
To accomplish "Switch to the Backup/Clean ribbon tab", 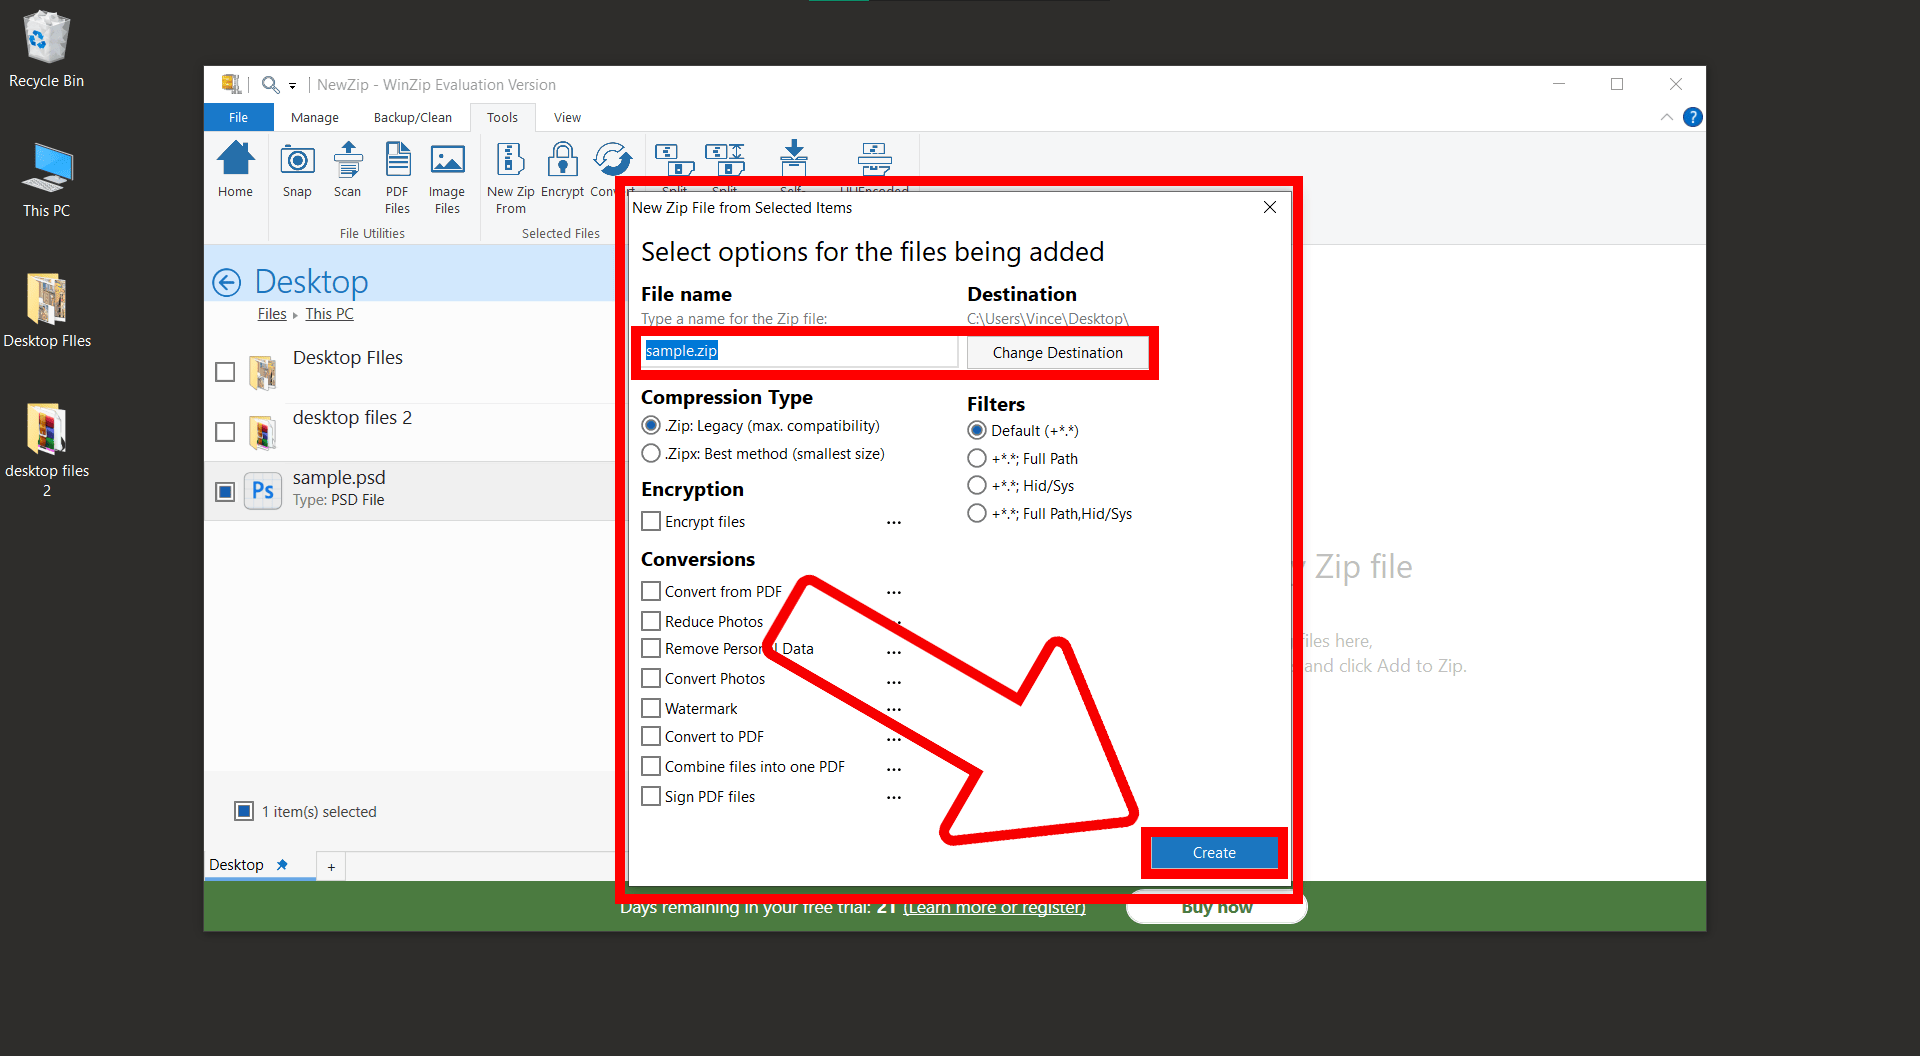I will [x=412, y=117].
